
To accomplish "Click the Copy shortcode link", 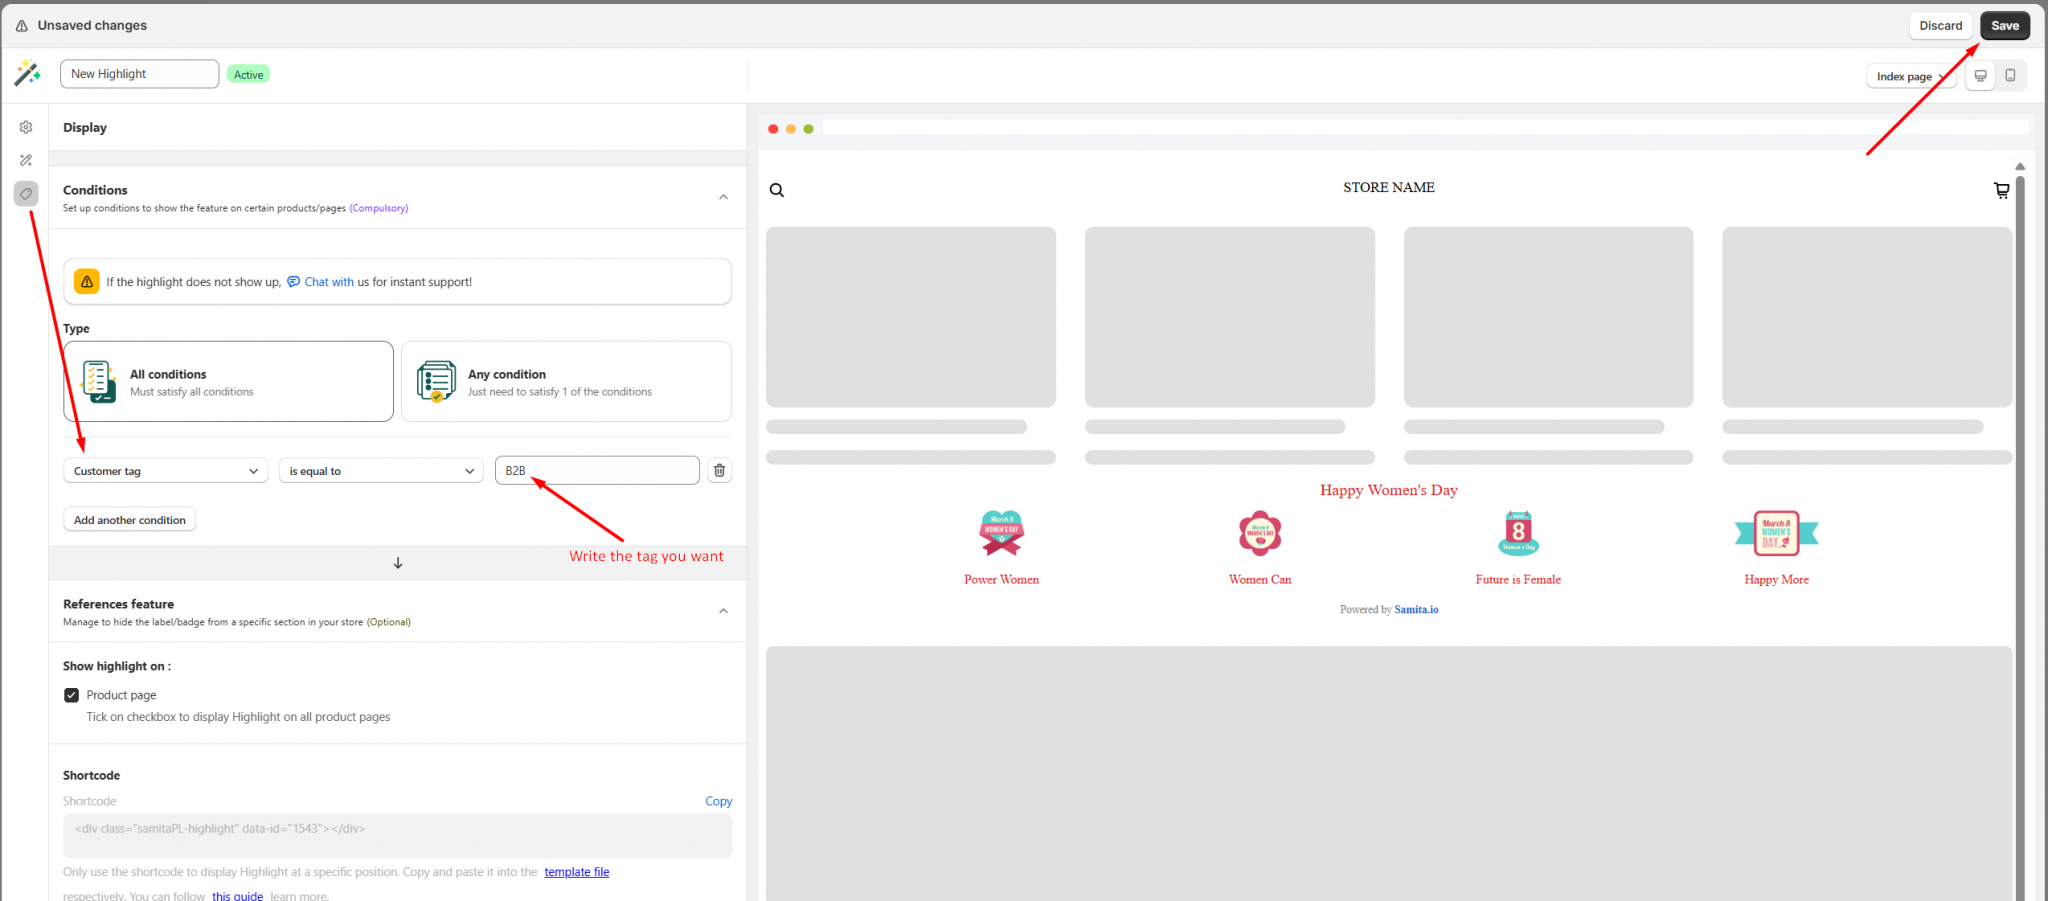I will coord(718,801).
